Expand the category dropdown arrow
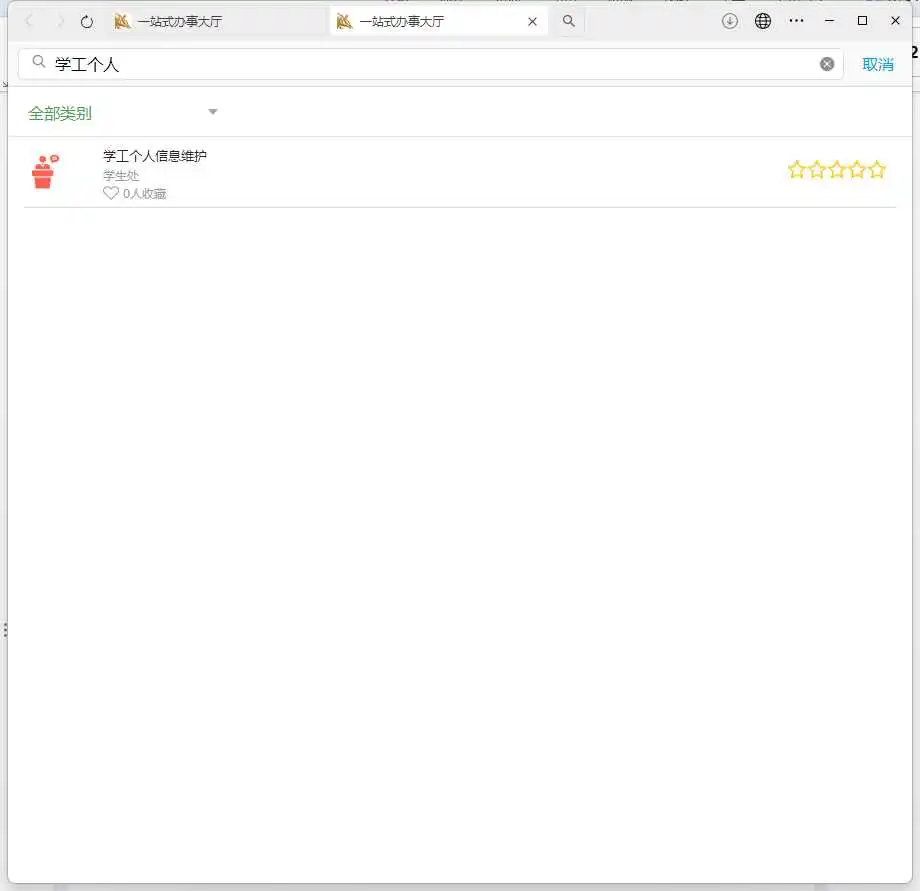920x891 pixels. click(x=213, y=111)
